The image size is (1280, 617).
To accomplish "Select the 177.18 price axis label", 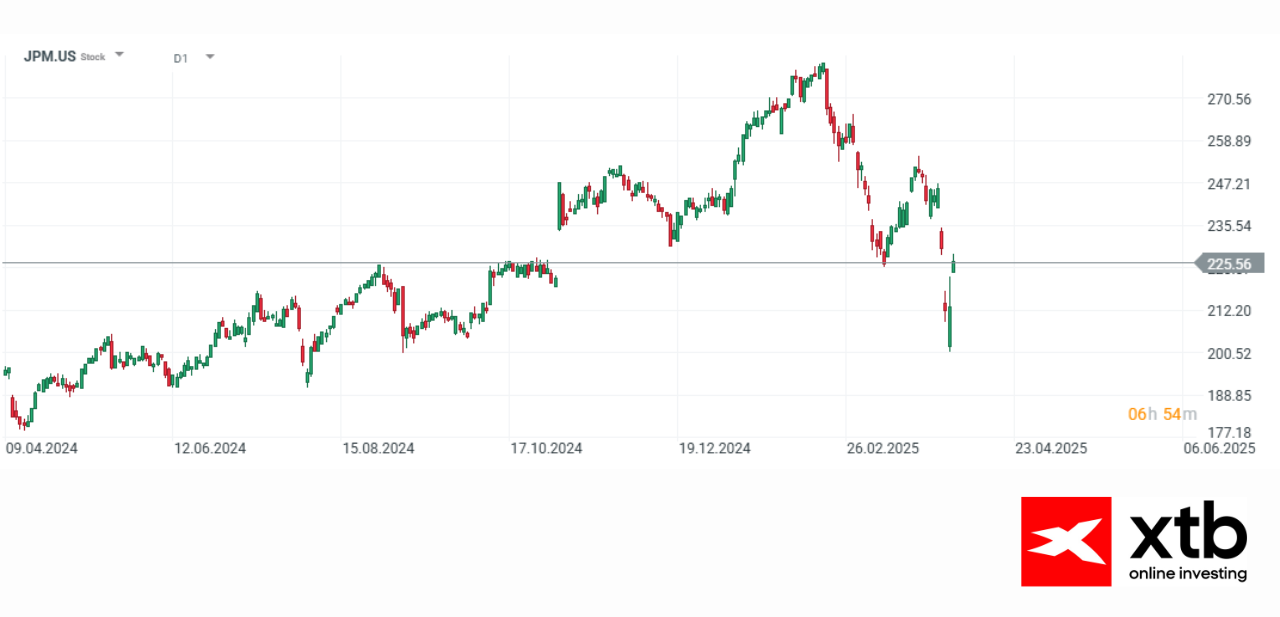I will [x=1229, y=432].
